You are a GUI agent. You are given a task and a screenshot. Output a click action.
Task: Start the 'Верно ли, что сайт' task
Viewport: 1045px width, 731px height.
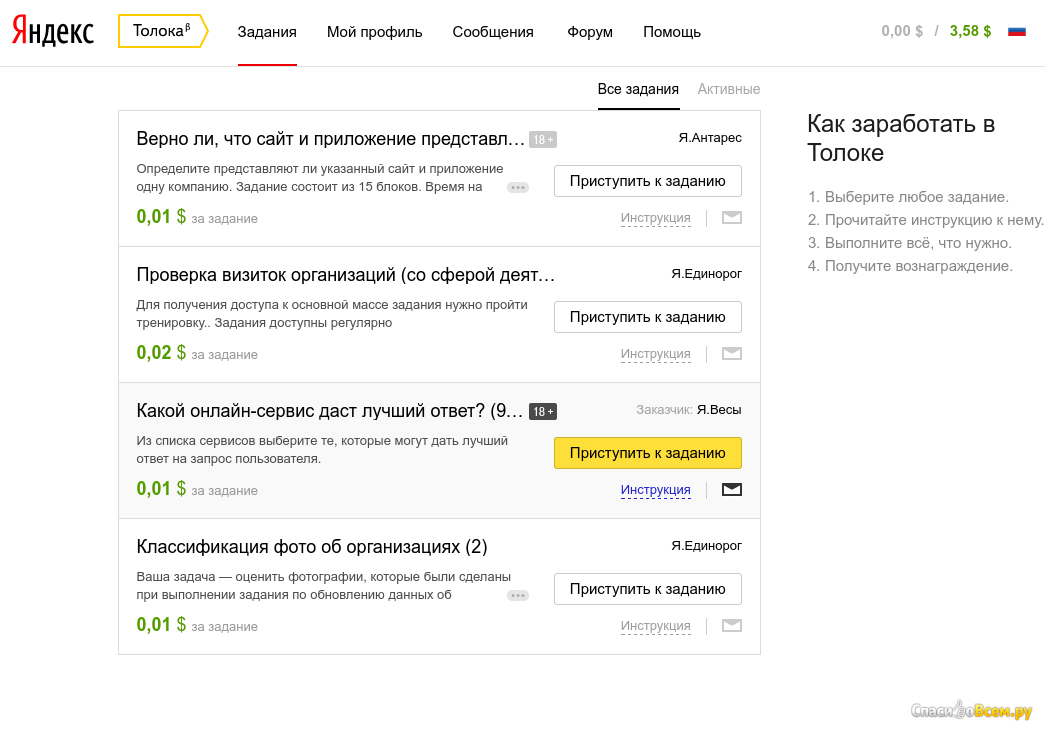pos(648,181)
